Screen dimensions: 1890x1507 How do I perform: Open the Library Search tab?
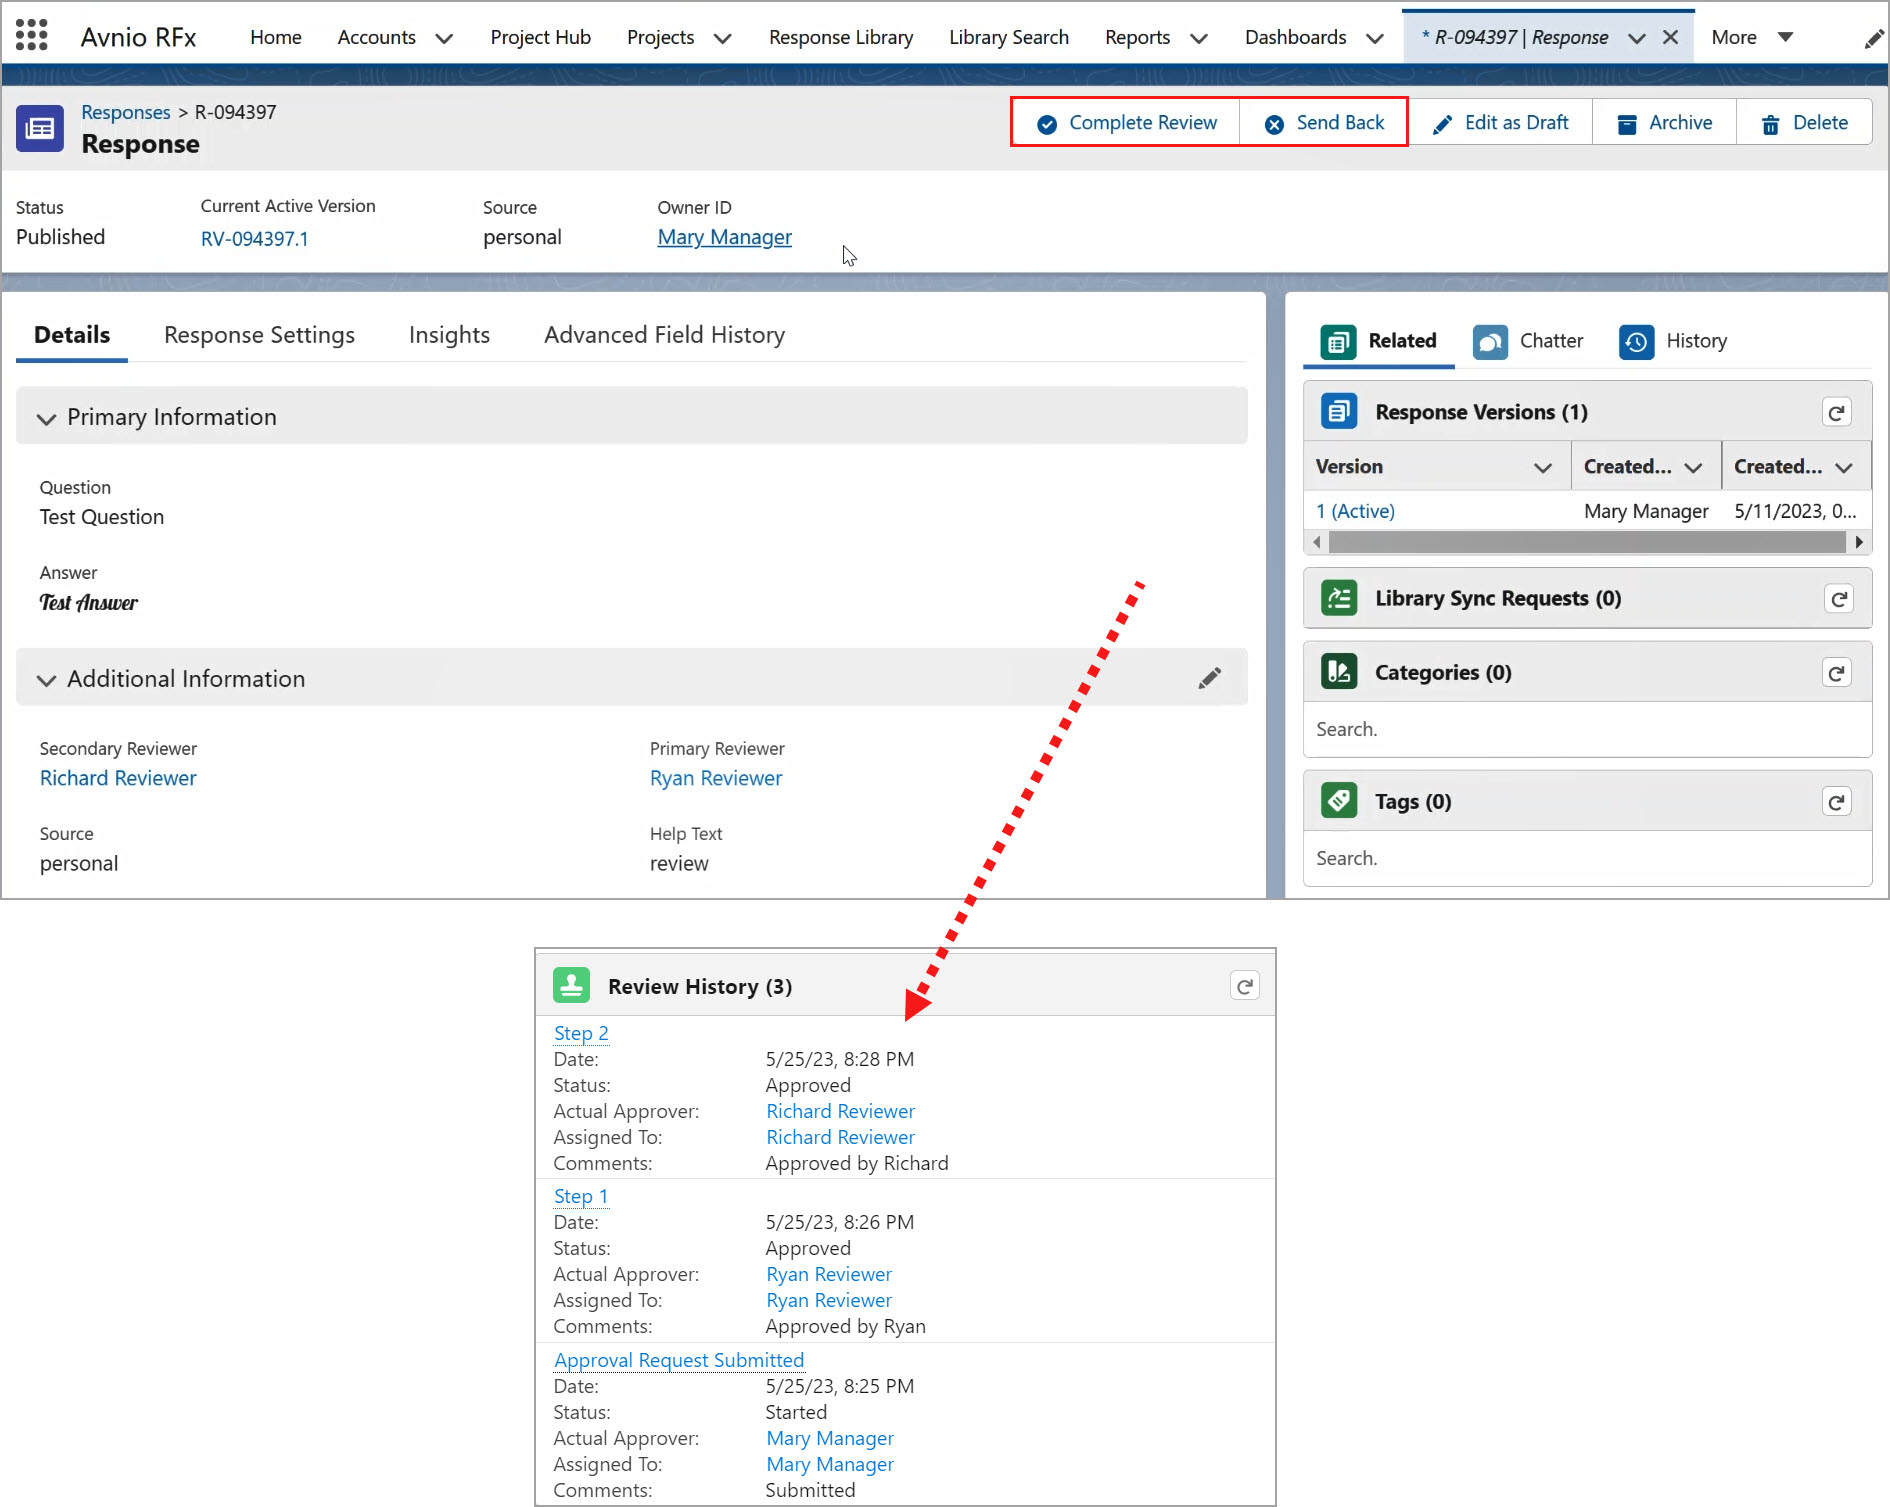click(1009, 37)
